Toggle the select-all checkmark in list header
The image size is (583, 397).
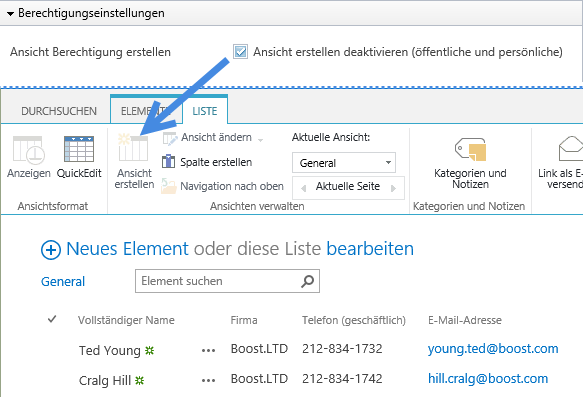pos(52,319)
